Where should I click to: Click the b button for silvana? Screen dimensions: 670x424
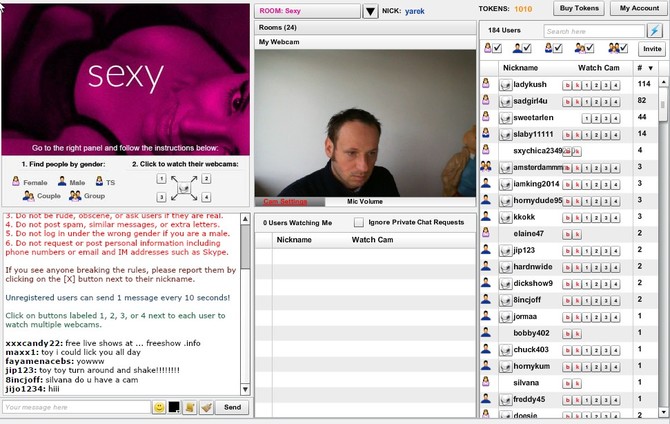567,384
